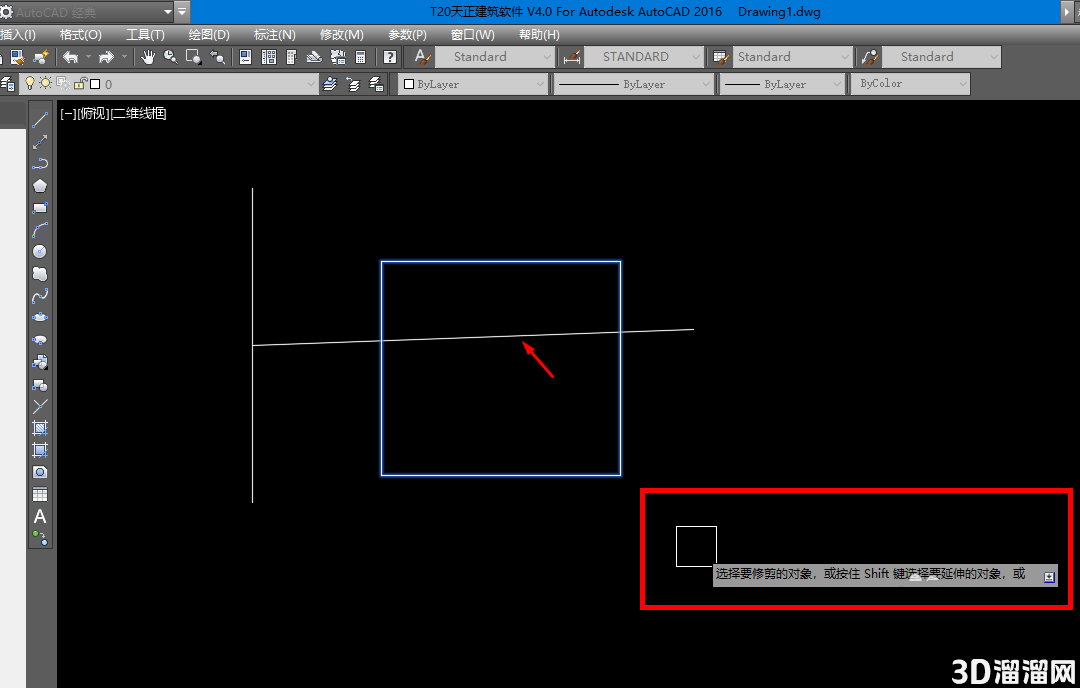The width and height of the screenshot is (1080, 688).
Task: Select the Ellipse arc tool
Action: coord(40,340)
